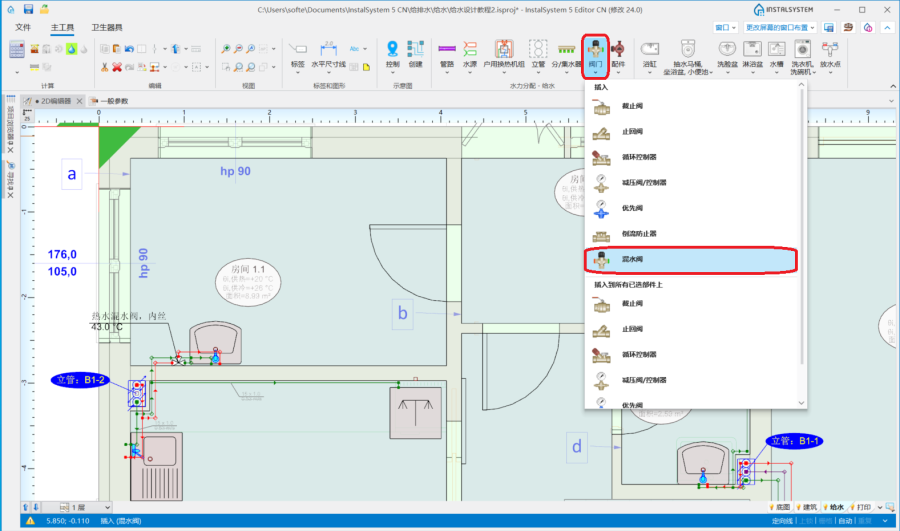Open the valve (阀门) dropdown button
The height and width of the screenshot is (531, 900).
595,56
